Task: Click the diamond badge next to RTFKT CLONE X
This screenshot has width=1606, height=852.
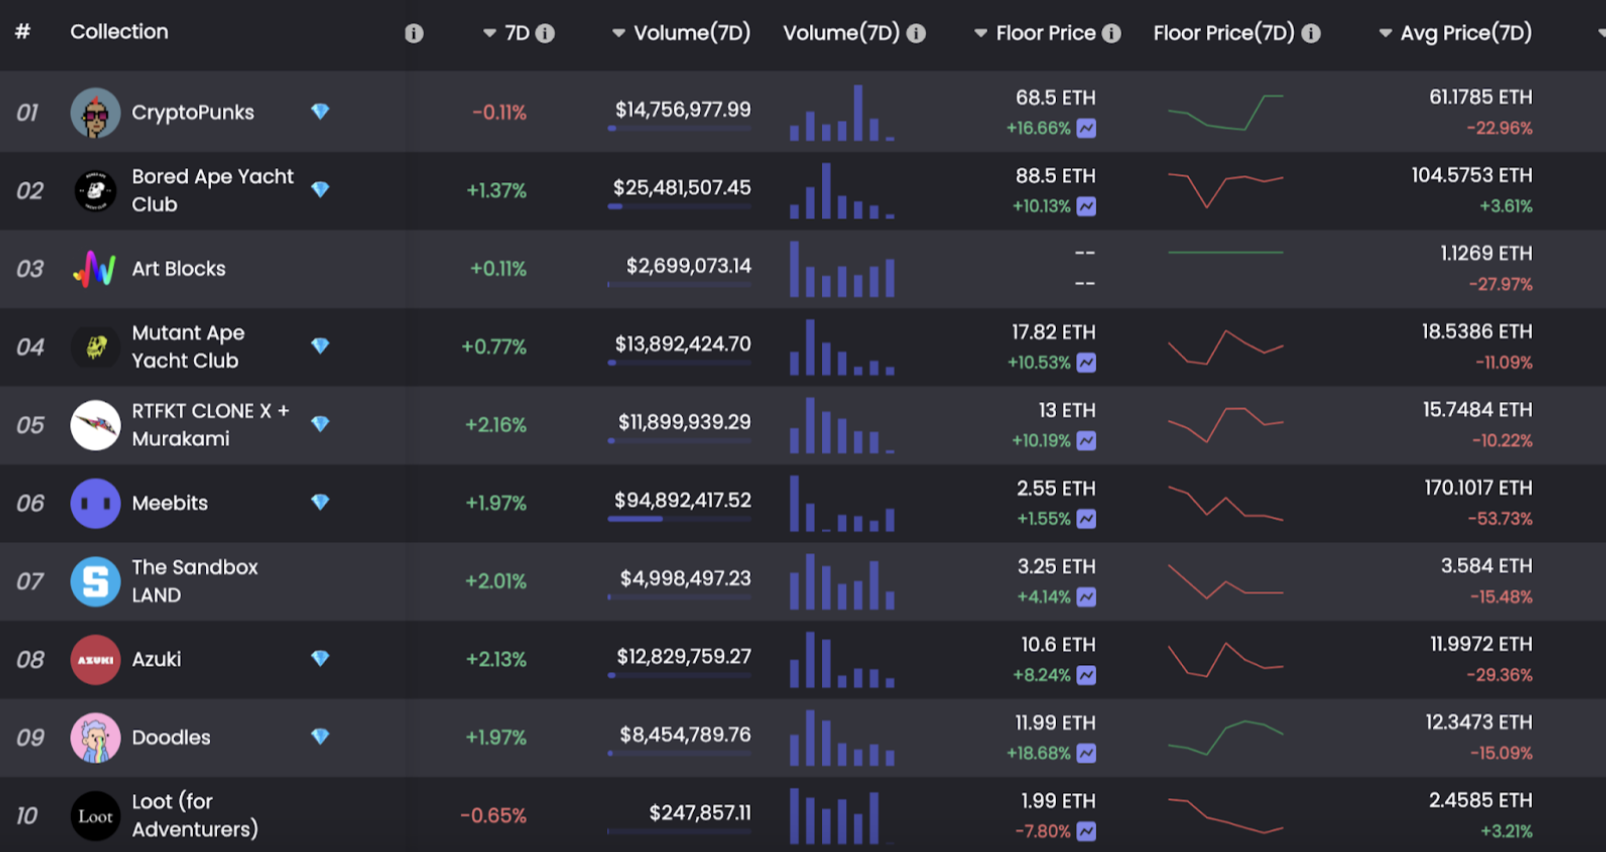Action: pos(320,424)
